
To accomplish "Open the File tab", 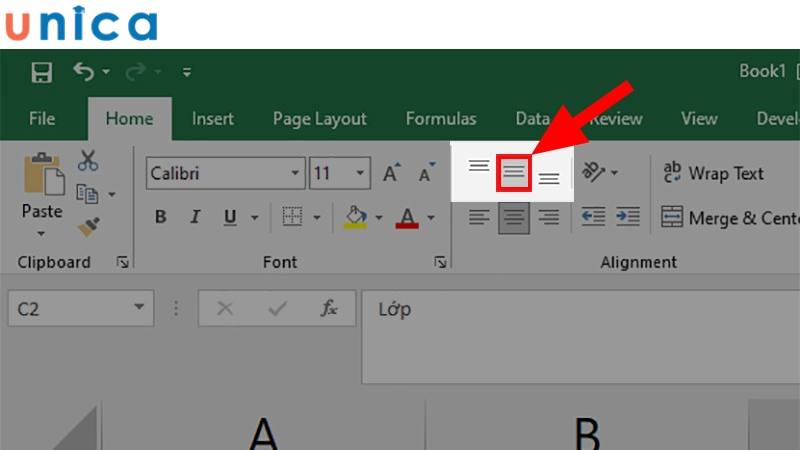I will pos(42,119).
